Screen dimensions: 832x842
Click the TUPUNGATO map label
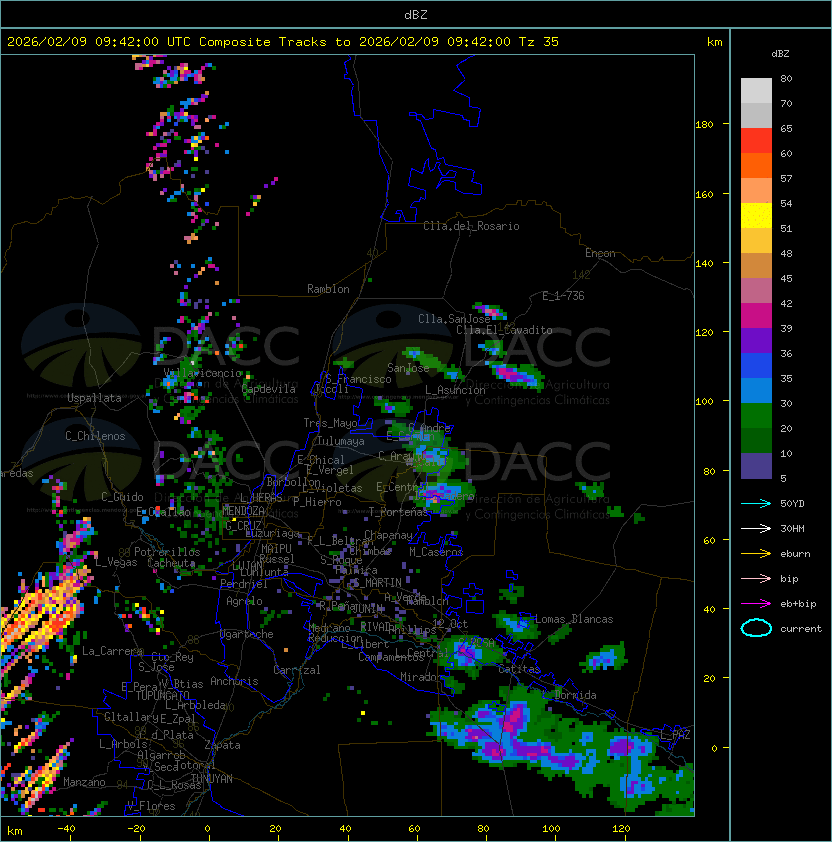162,695
